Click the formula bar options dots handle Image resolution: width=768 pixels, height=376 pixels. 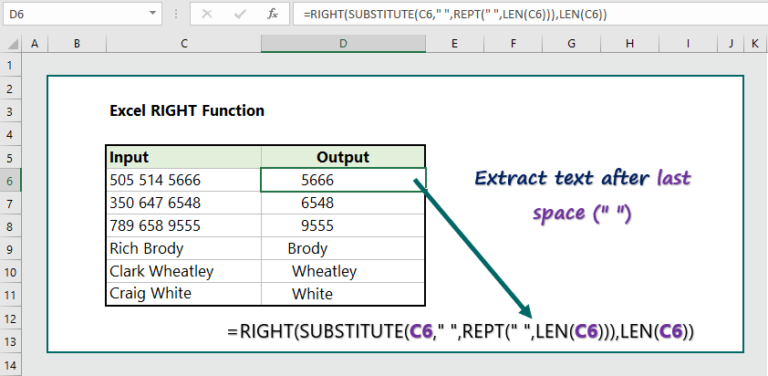pos(176,14)
